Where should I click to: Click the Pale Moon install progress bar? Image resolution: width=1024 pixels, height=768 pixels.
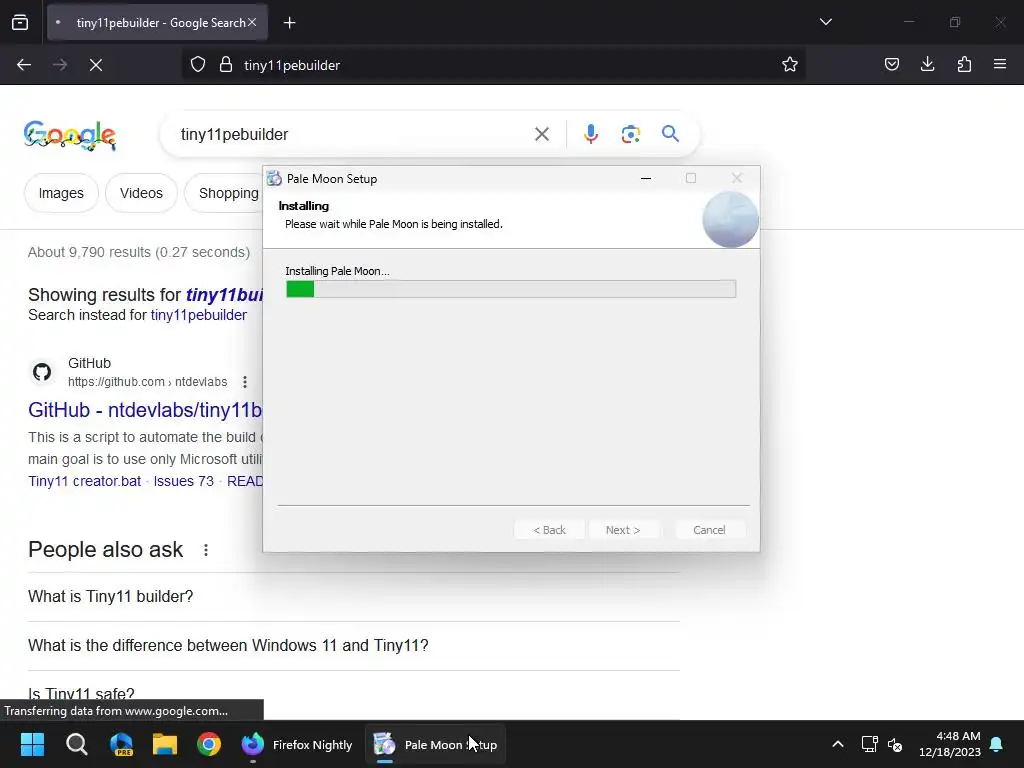click(x=511, y=289)
